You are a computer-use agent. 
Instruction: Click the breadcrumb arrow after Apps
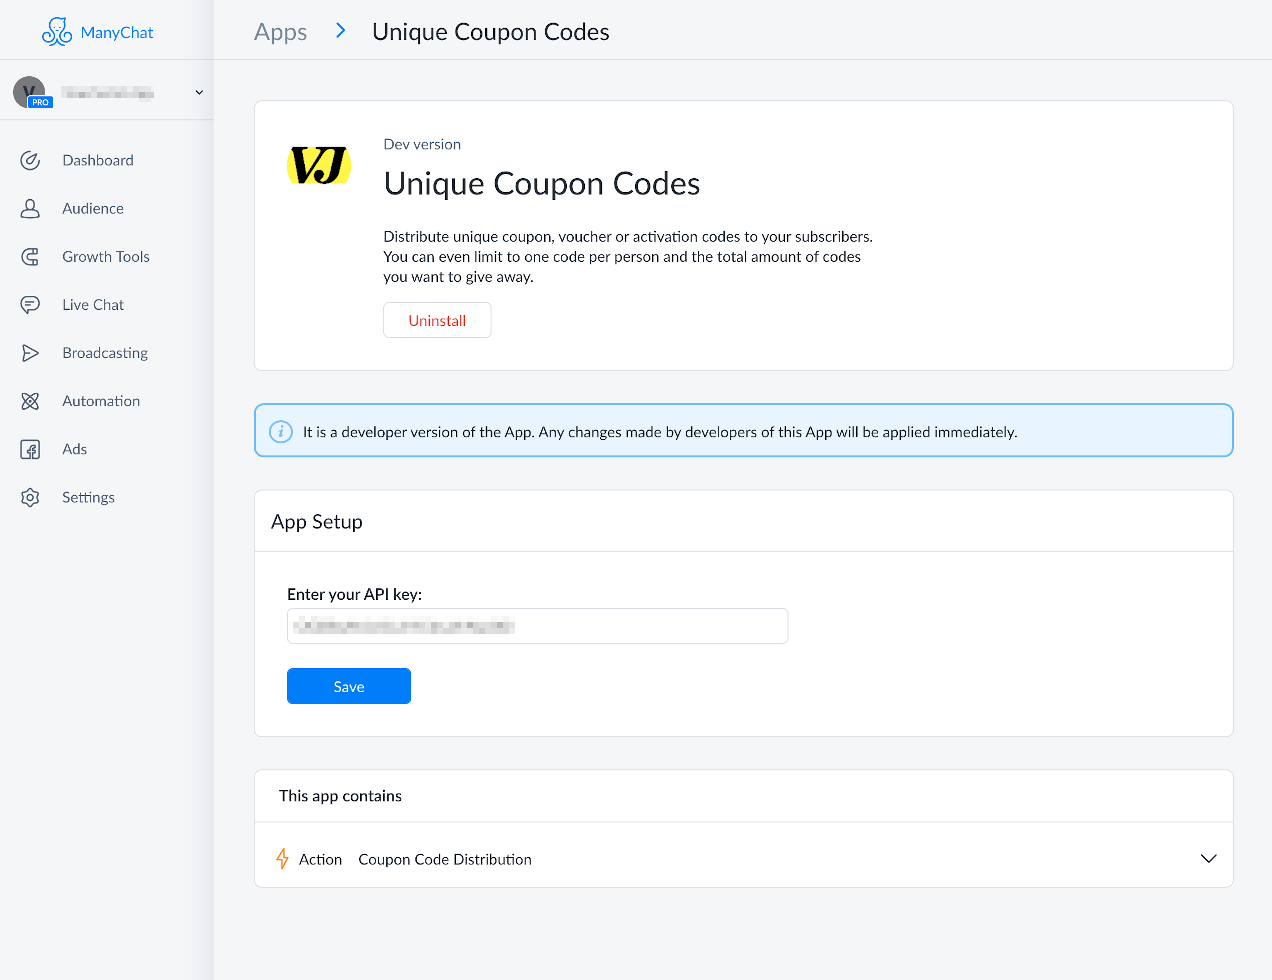[x=341, y=31]
